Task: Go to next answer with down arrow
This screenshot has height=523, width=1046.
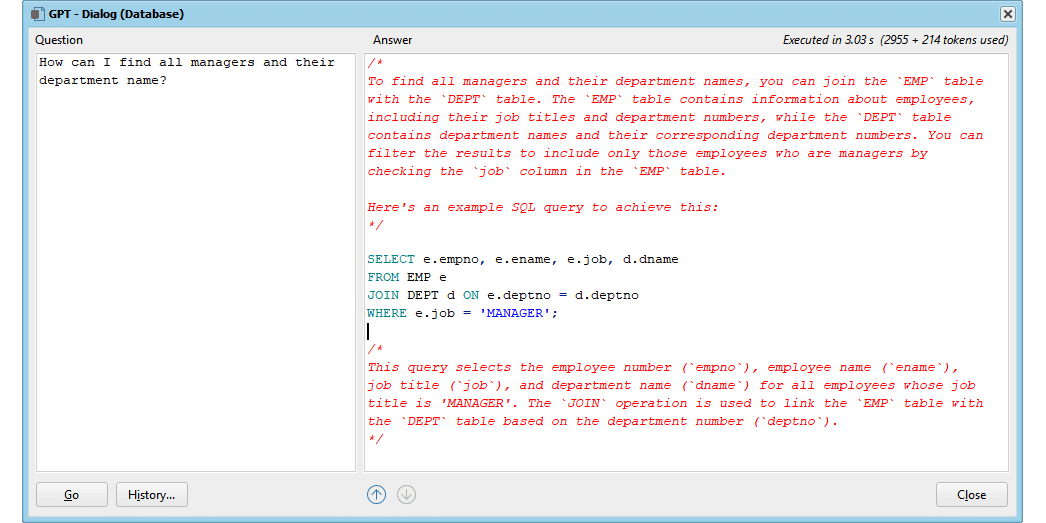Action: point(407,494)
